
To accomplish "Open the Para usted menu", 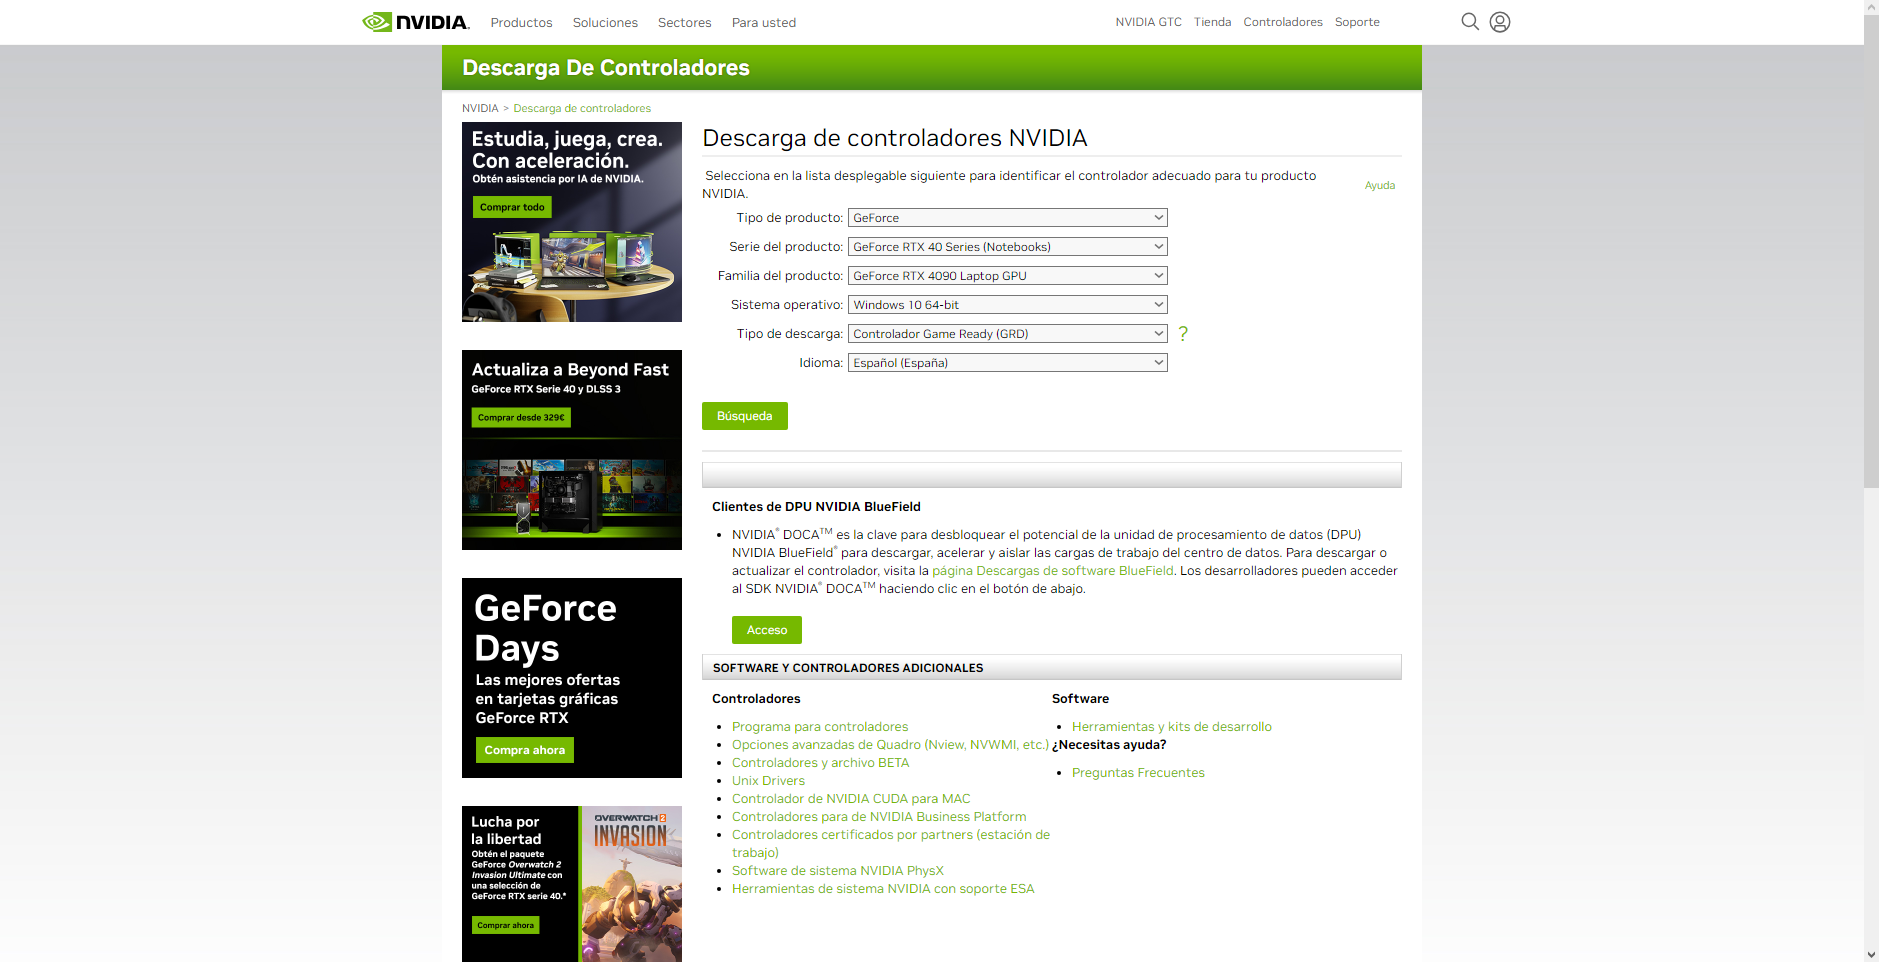I will (x=764, y=23).
